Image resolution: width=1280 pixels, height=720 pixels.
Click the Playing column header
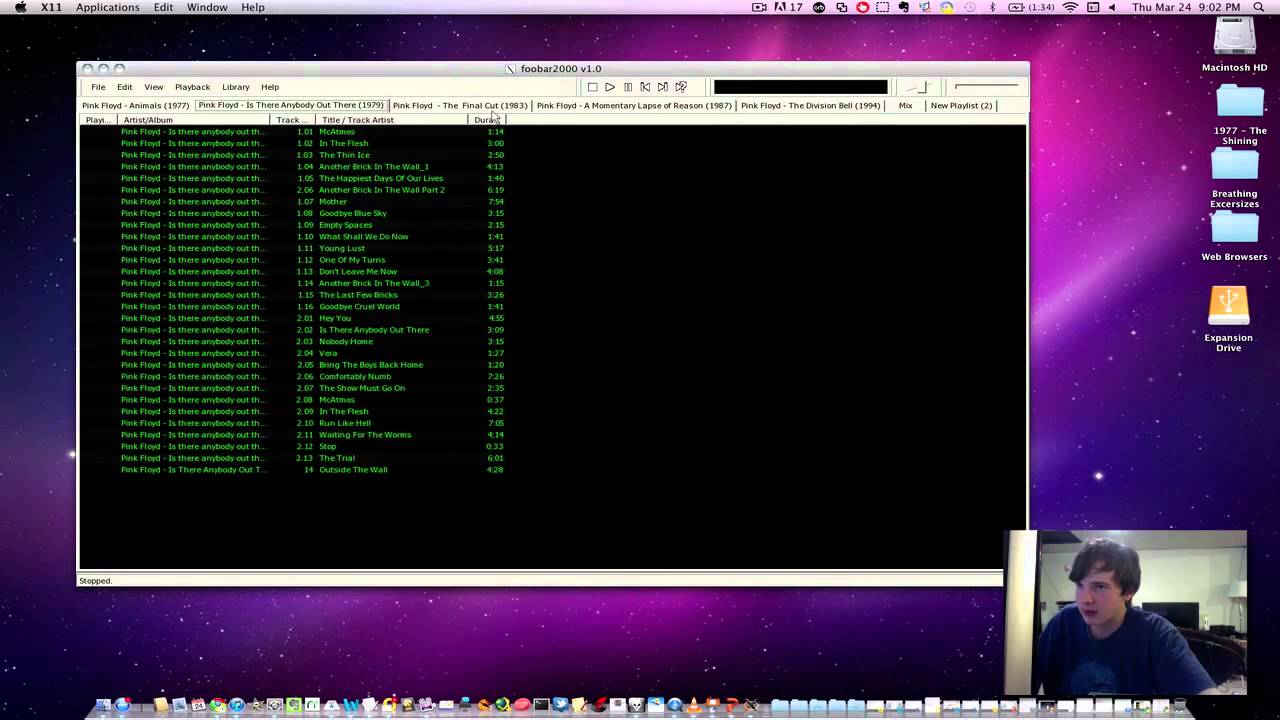pyautogui.click(x=98, y=120)
